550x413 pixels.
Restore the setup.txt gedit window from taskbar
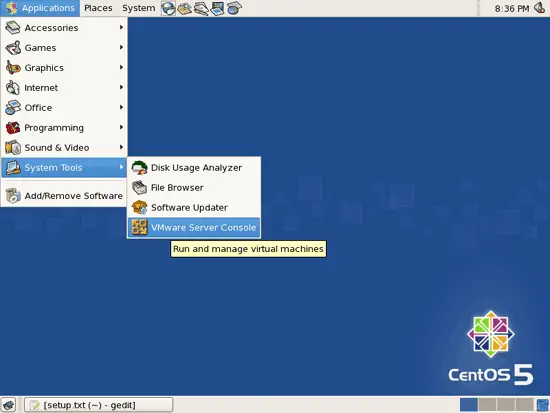tap(99, 405)
